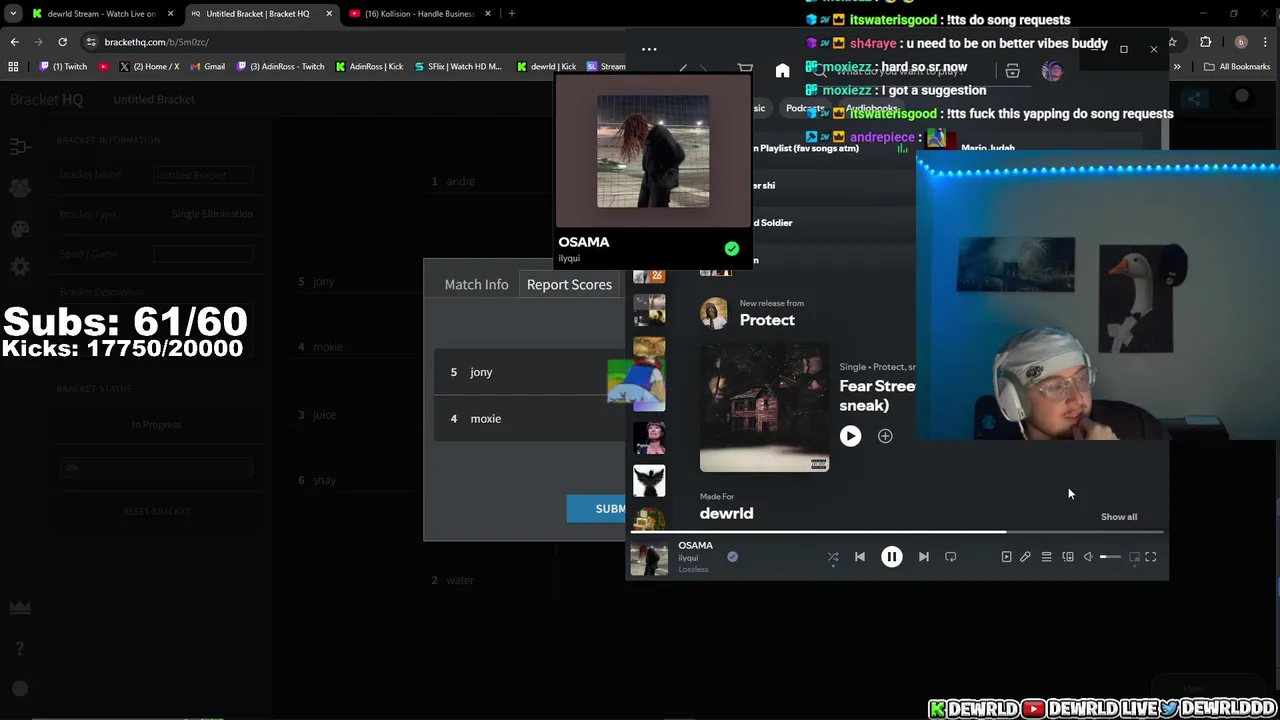This screenshot has width=1280, height=720.
Task: Mute Spotify with the speaker icon
Action: tap(1088, 557)
